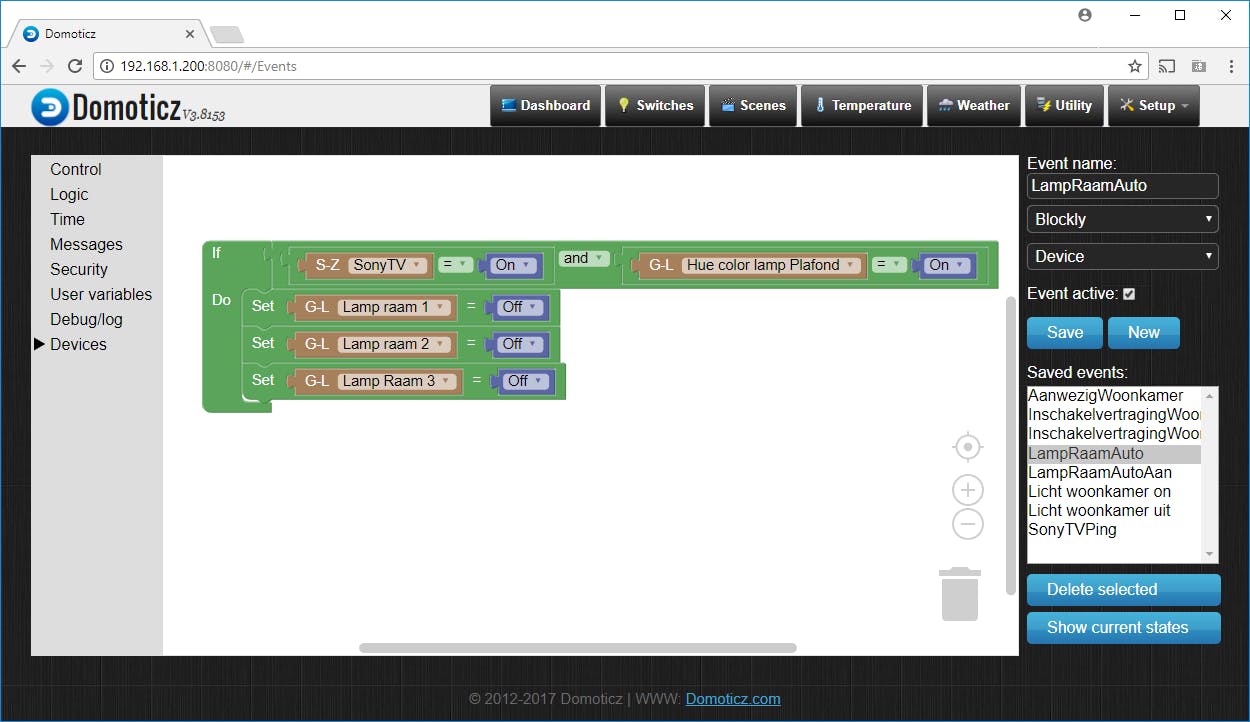This screenshot has width=1250, height=722.
Task: Zoom out the Blockly workspace
Action: pos(967,524)
